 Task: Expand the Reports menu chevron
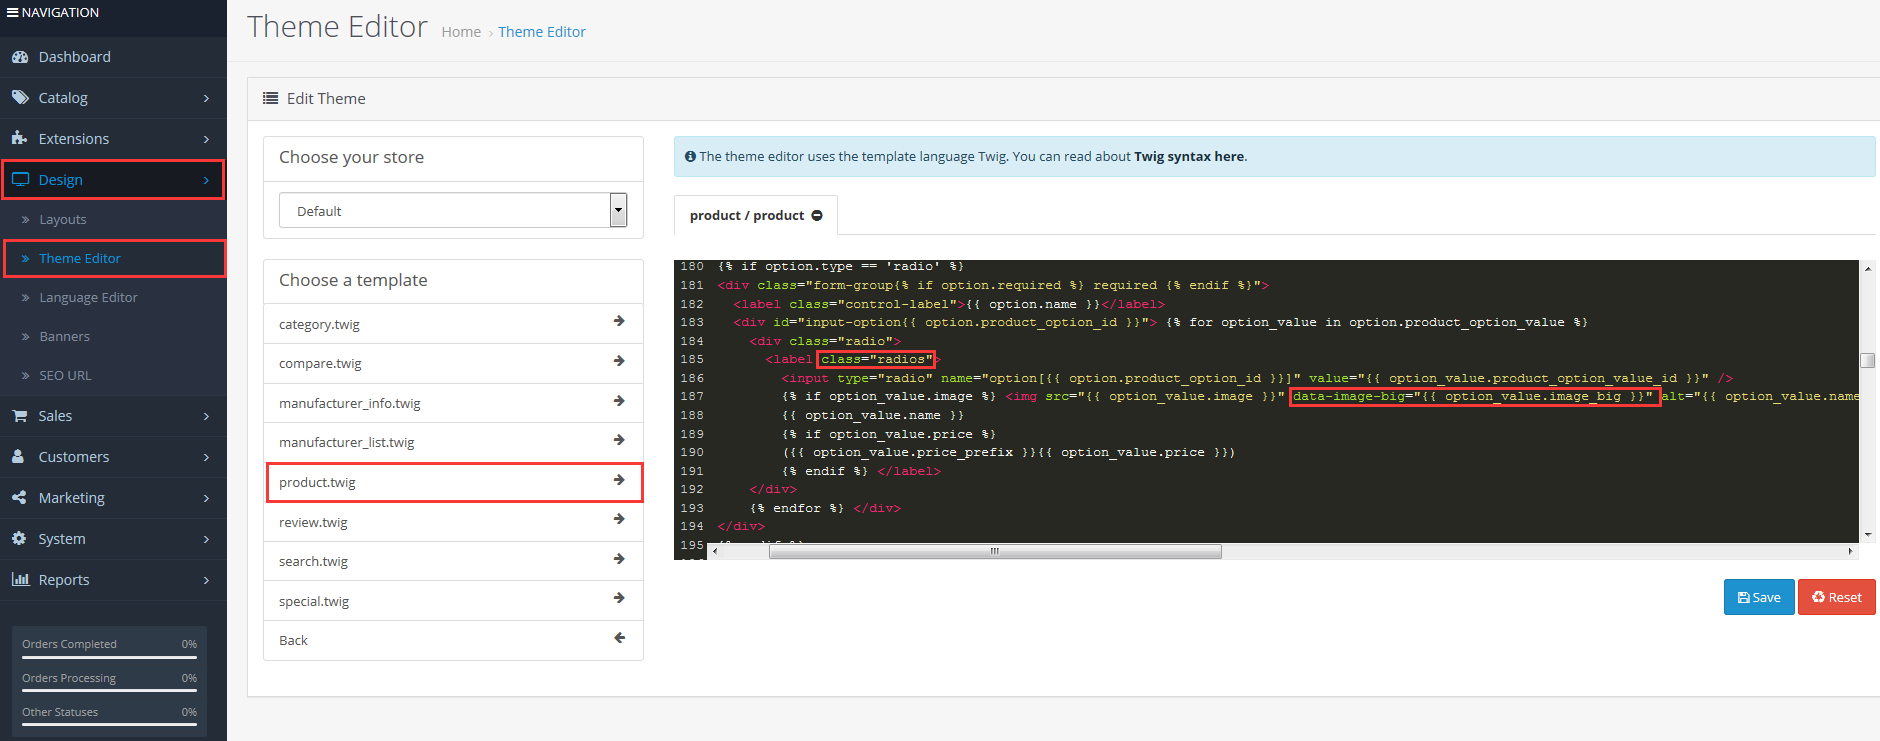[206, 580]
